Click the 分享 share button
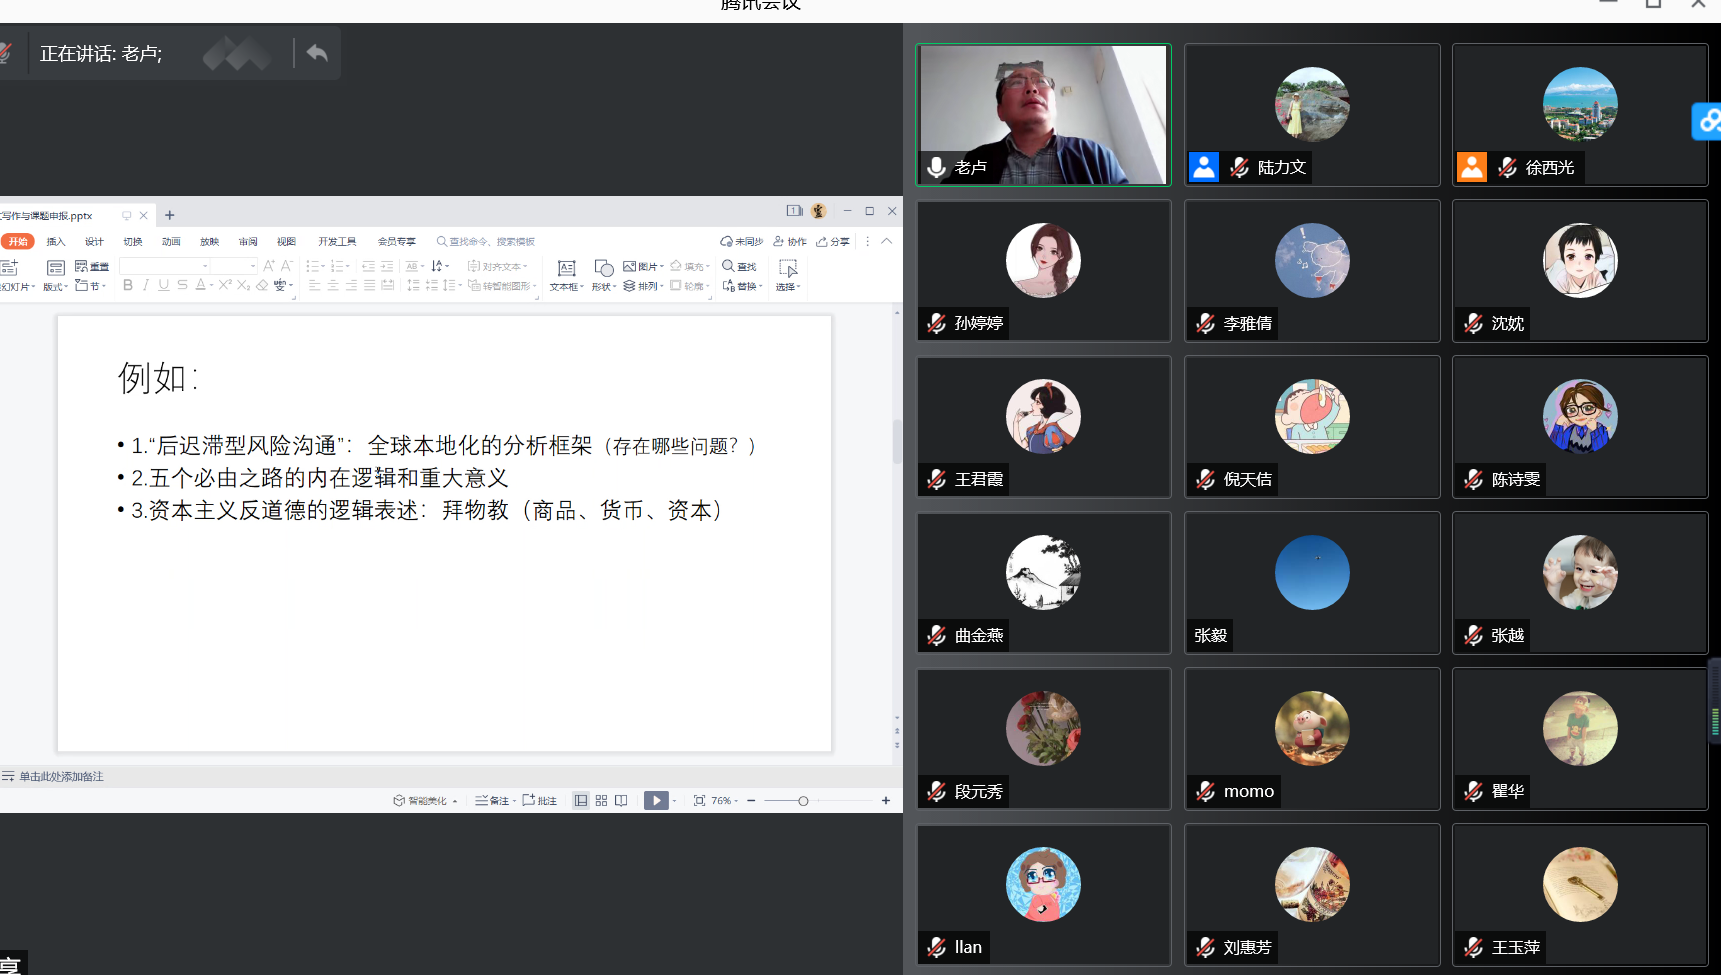This screenshot has width=1721, height=975. tap(833, 241)
